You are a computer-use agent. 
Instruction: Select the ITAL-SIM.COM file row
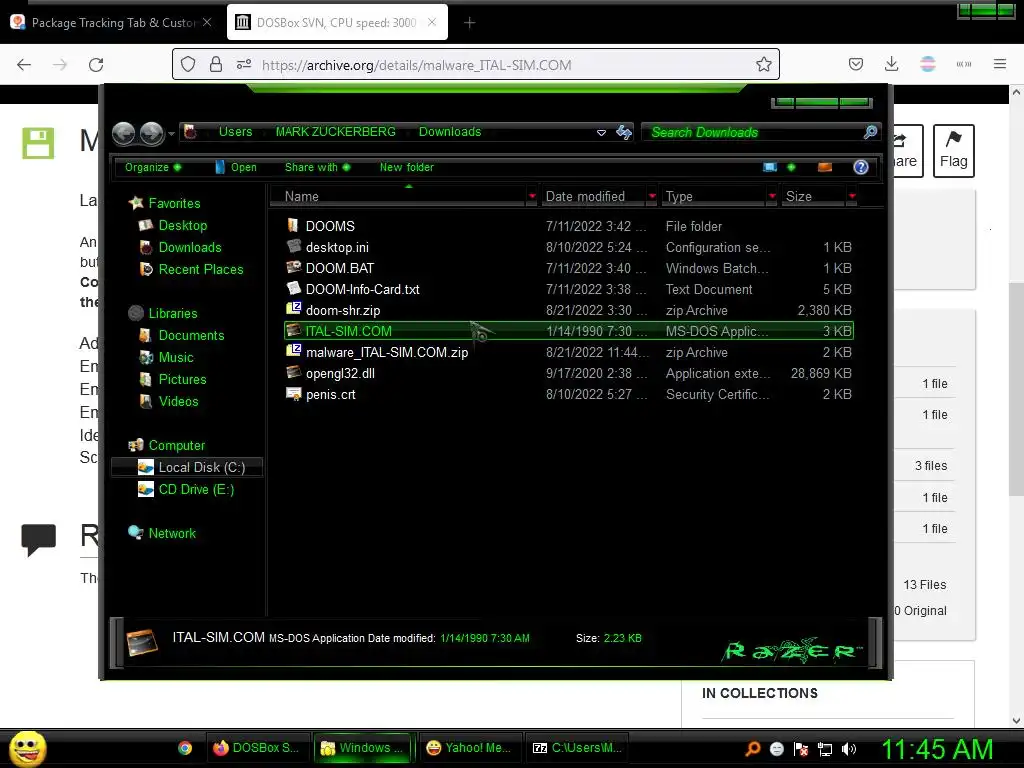click(x=568, y=330)
